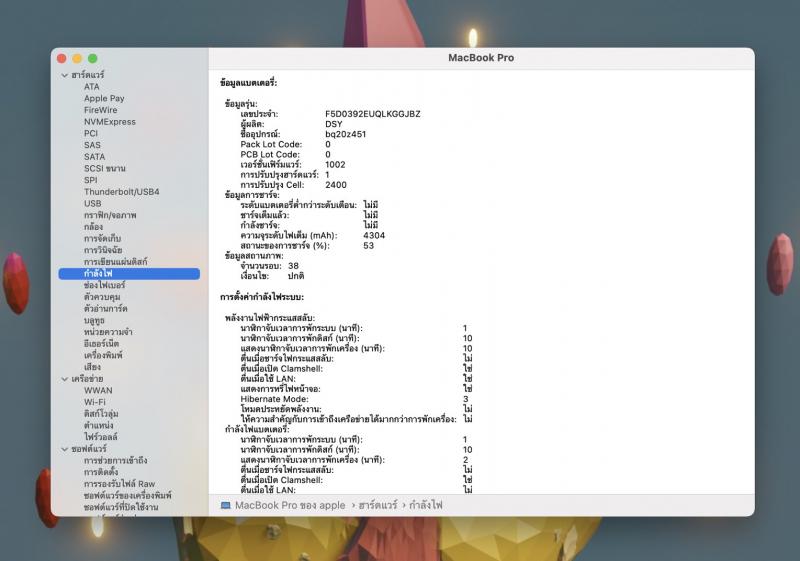Click the PCB Lot Code label
Screen dimensions: 800x561
click(x=270, y=155)
